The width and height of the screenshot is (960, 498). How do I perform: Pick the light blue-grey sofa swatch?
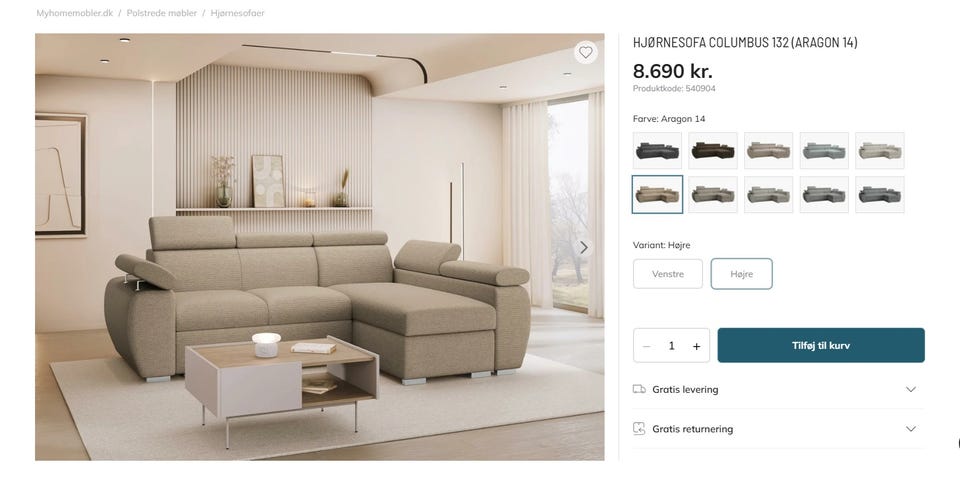(x=824, y=151)
